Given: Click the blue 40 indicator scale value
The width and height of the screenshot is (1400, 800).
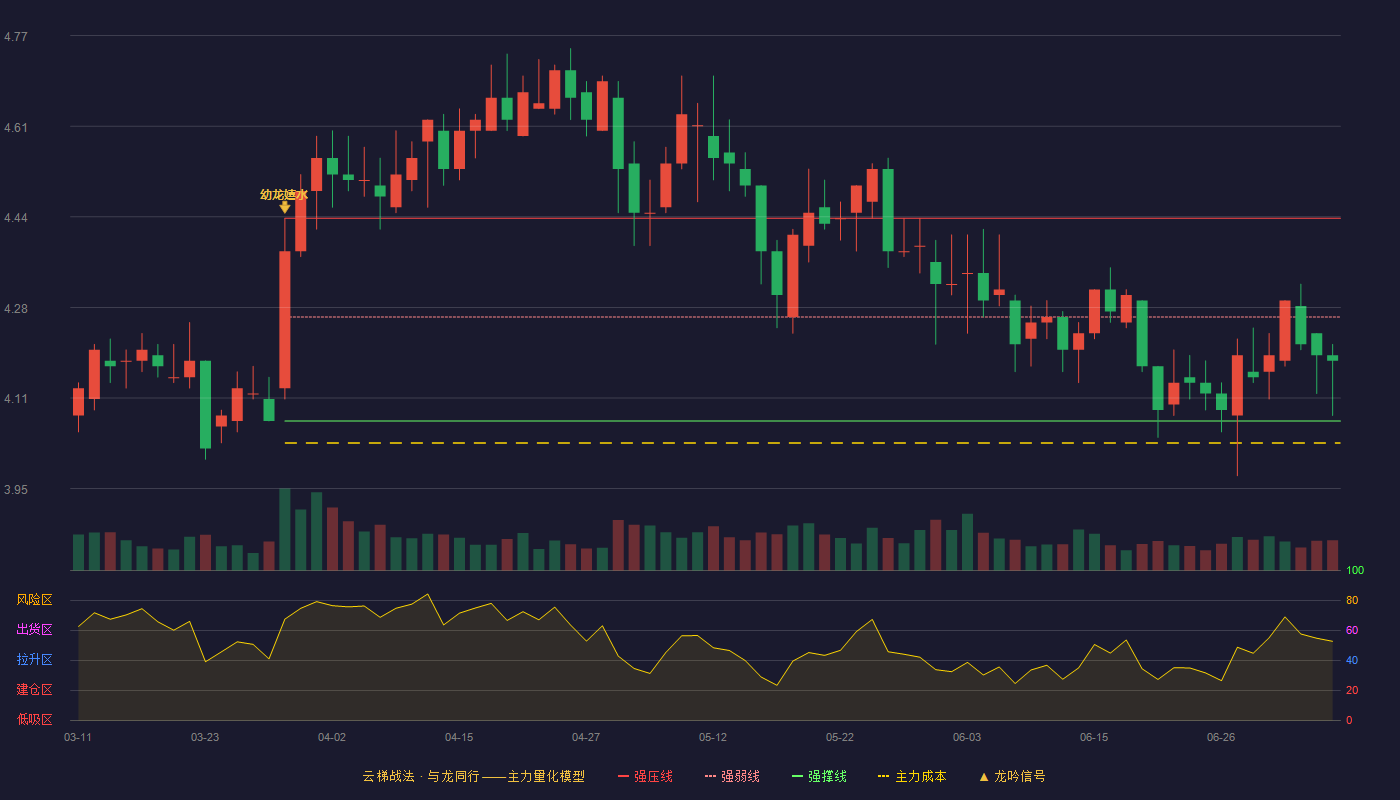Looking at the screenshot, I should coord(1352,660).
